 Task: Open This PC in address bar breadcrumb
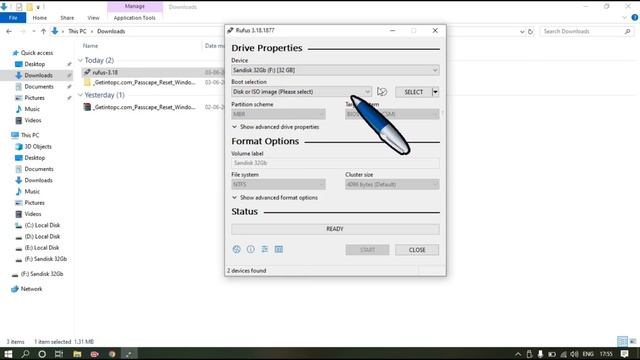(x=77, y=31)
